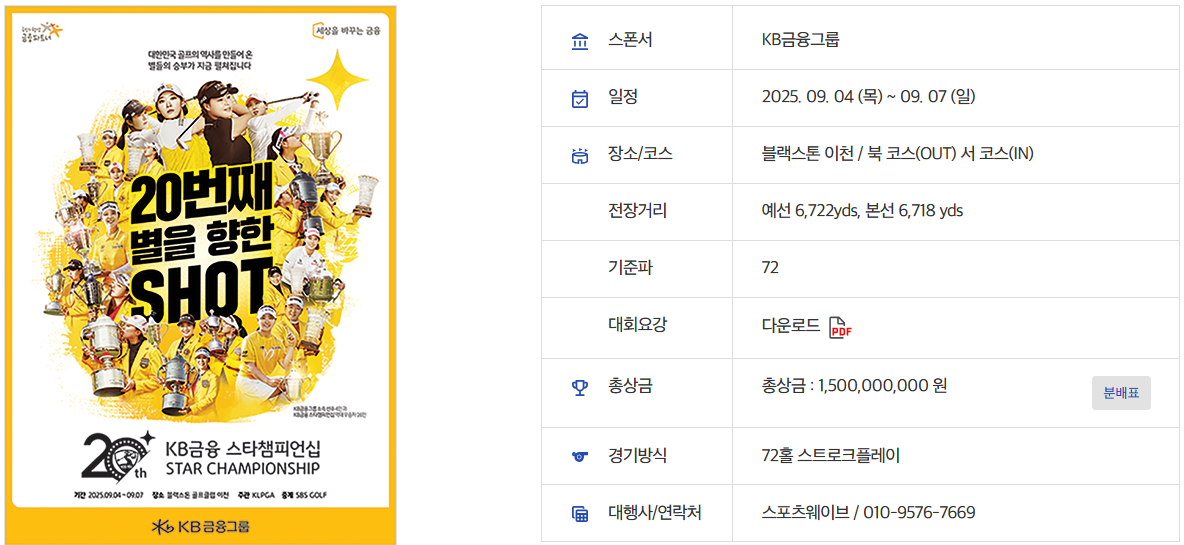
Task: Select the date 2025. 09. 04 (목) ~ 09. 07 (일)
Action: (869, 97)
